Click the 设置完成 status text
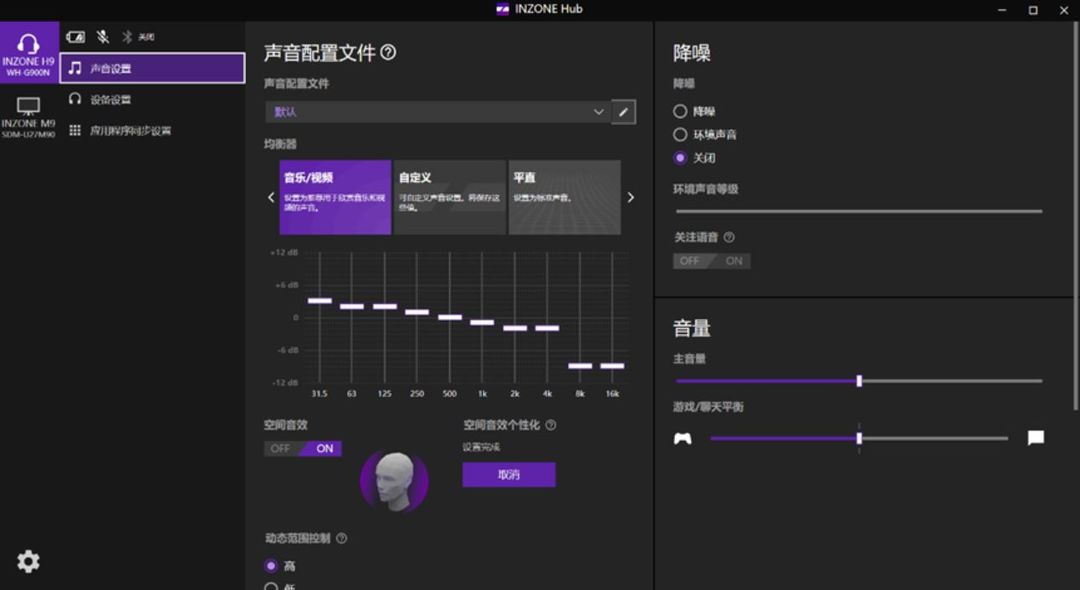Viewport: 1080px width, 590px height. click(481, 447)
